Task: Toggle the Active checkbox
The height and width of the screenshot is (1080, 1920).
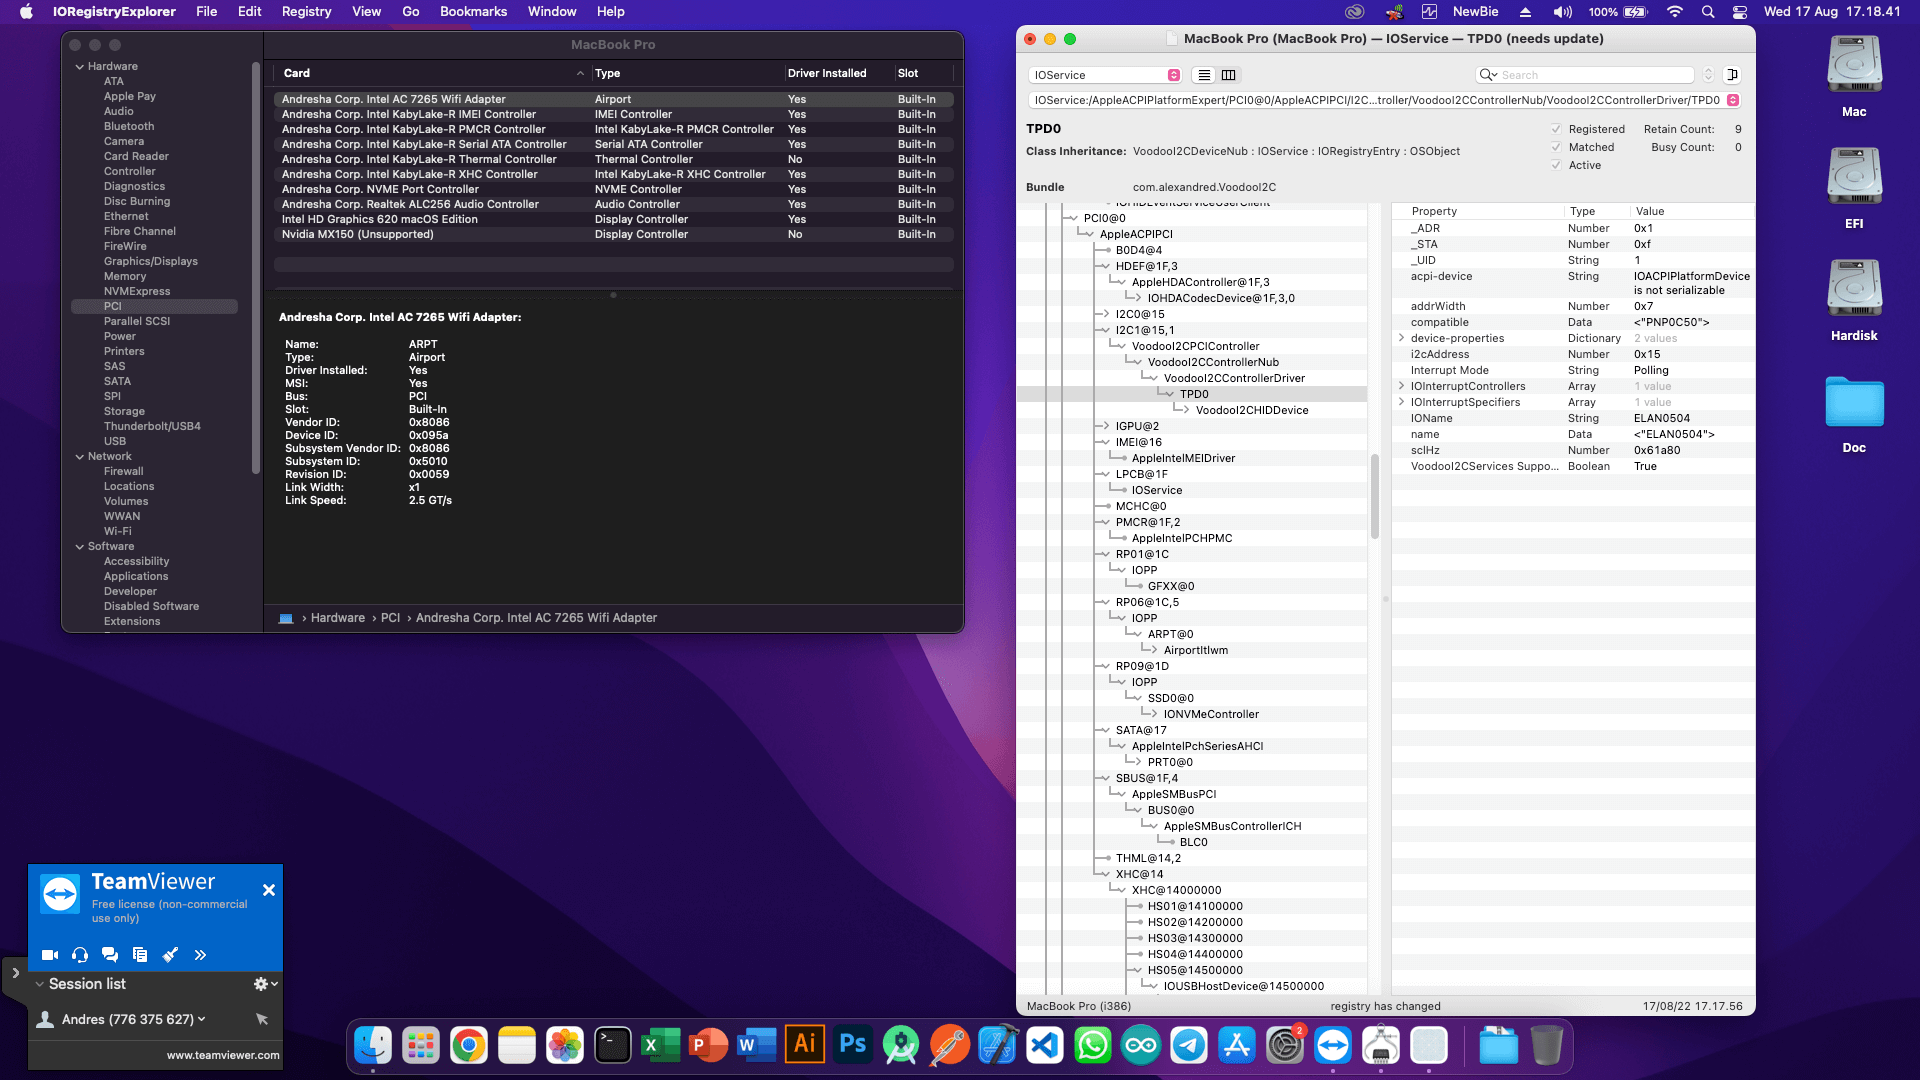Action: point(1556,165)
